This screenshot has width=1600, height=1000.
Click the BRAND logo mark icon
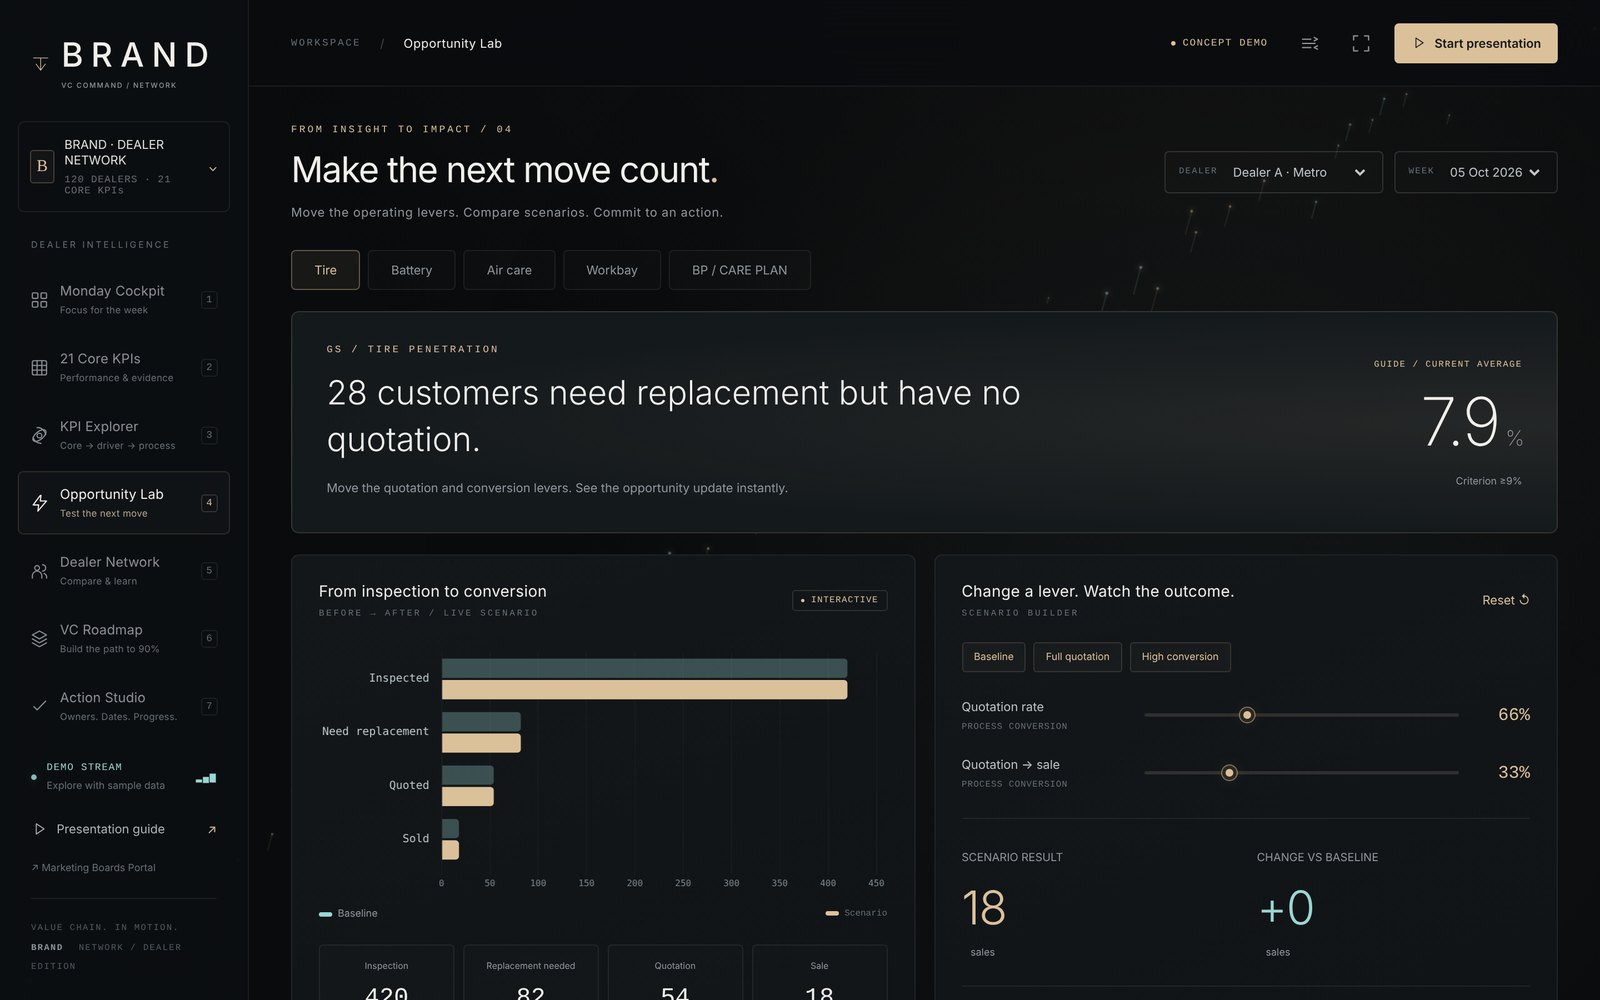(40, 63)
